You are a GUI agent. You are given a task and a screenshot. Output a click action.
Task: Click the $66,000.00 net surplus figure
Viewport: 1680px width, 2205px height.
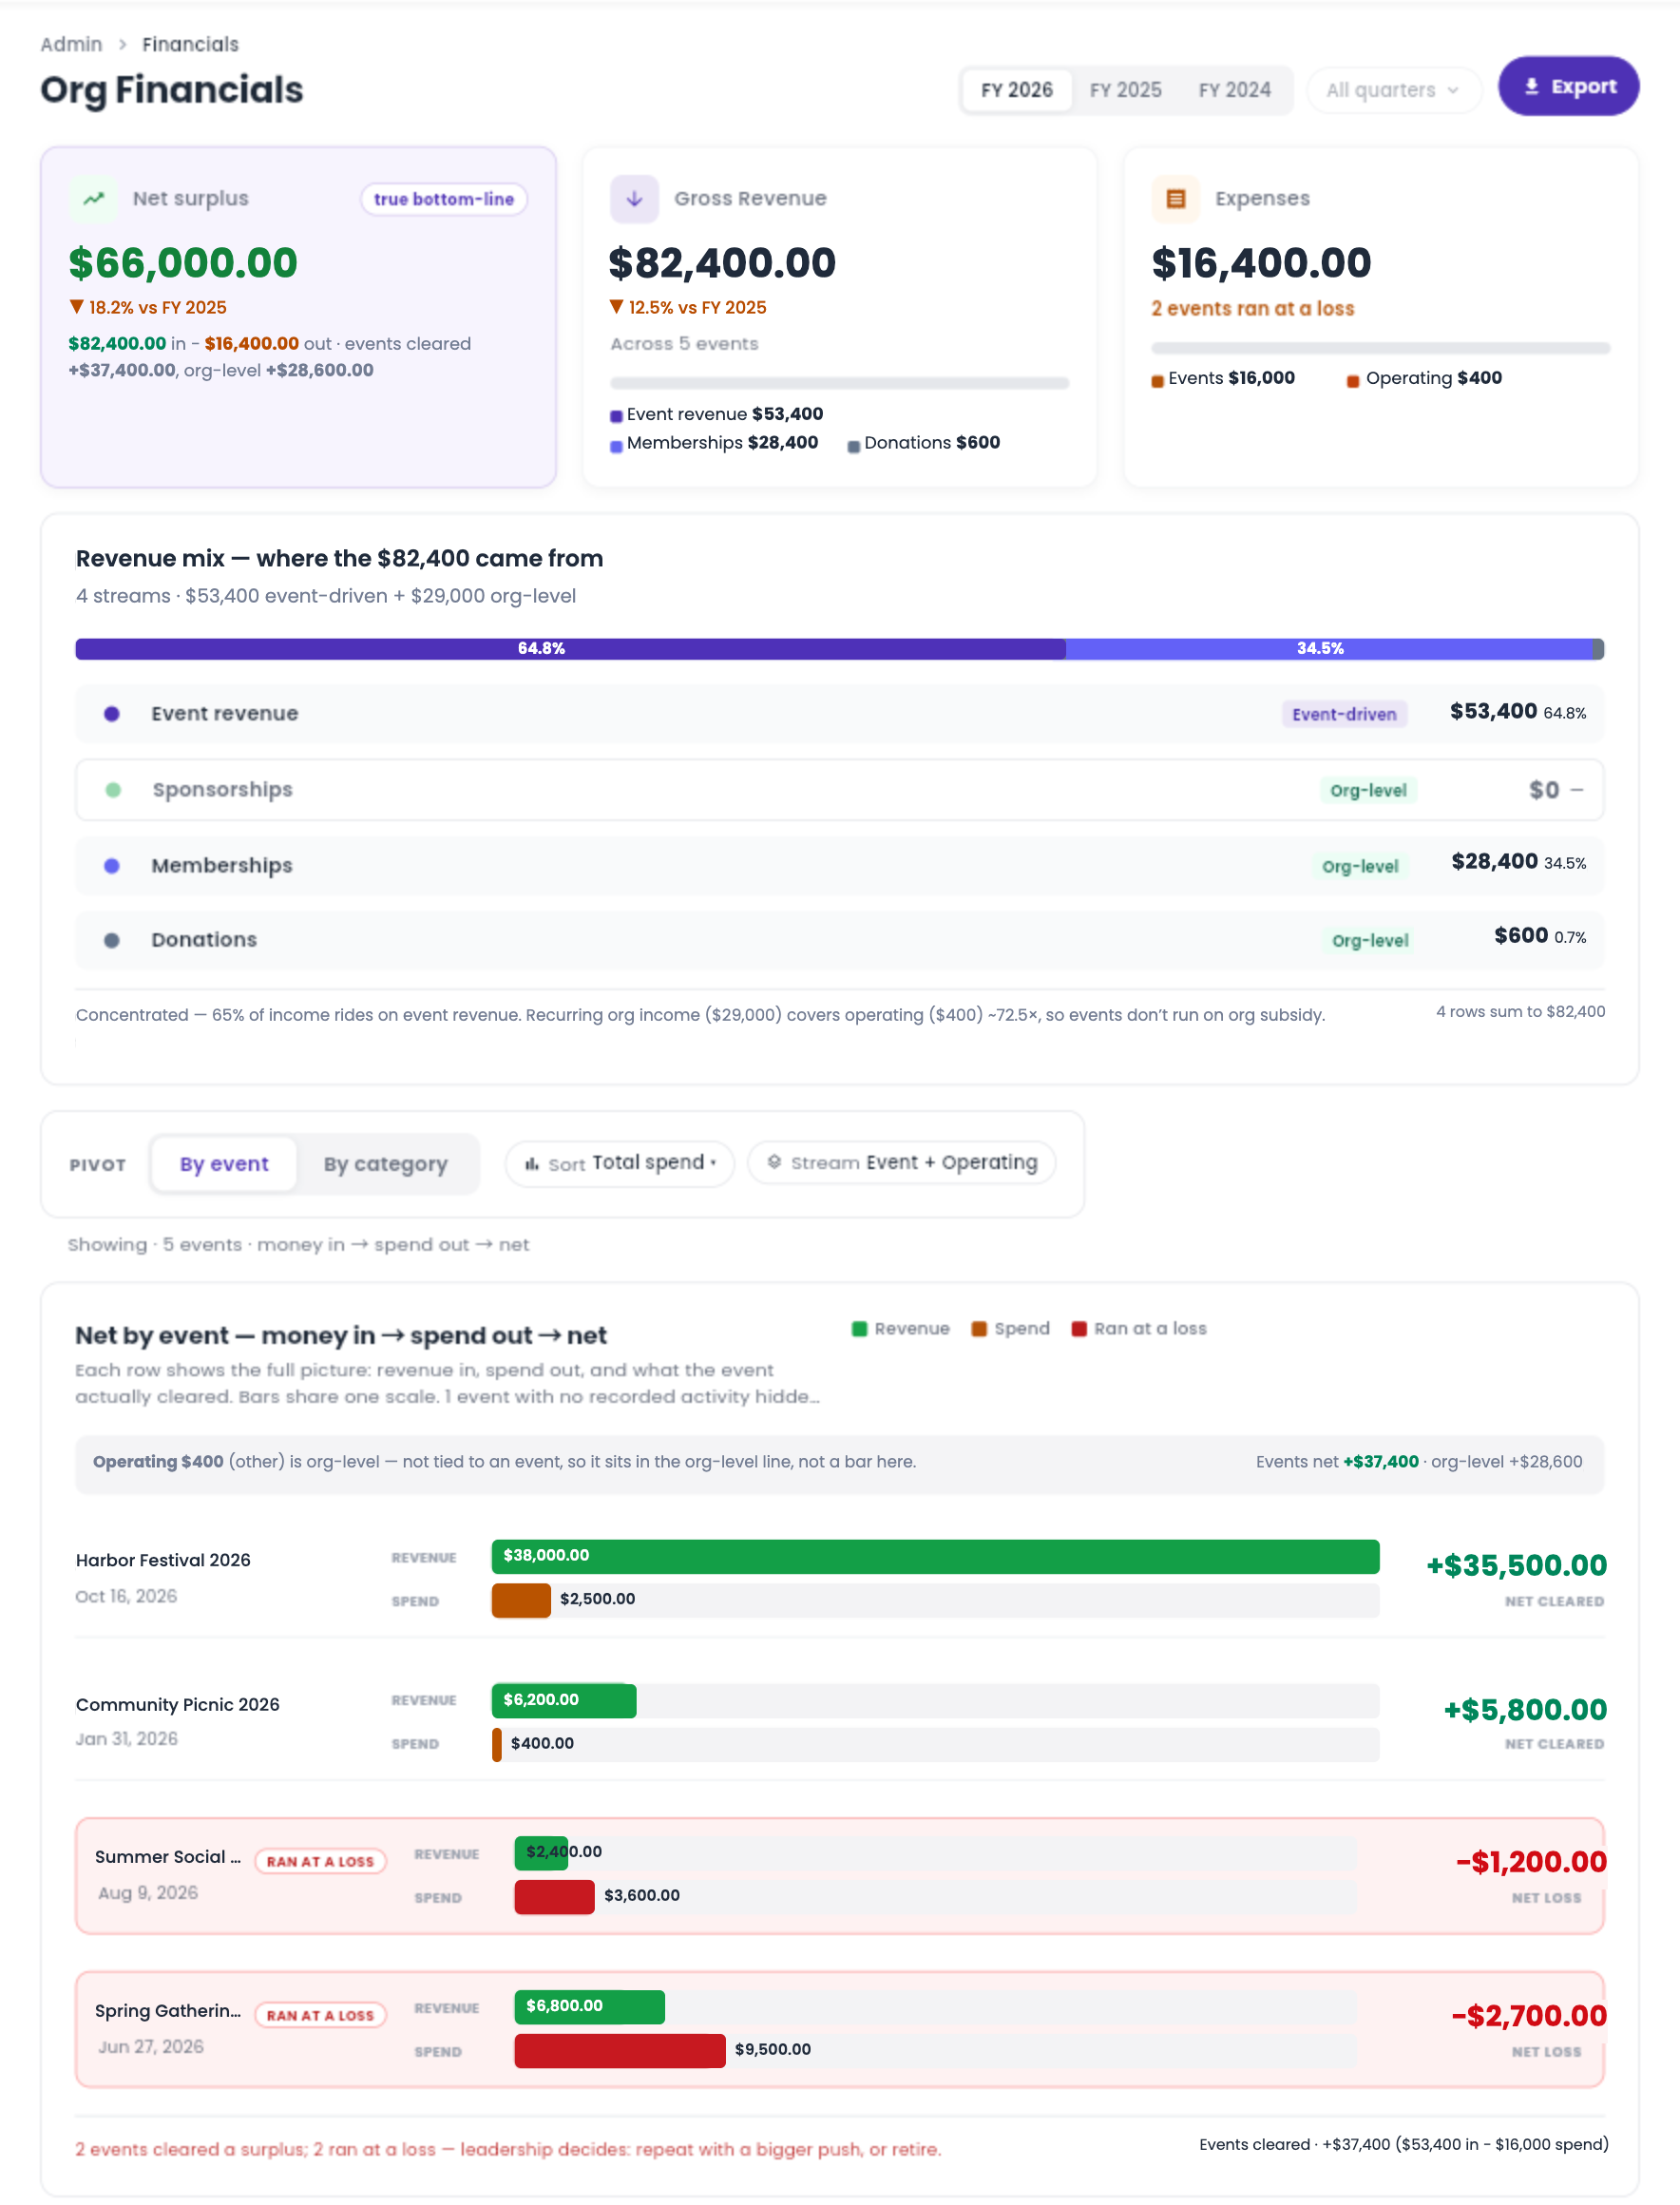click(183, 263)
